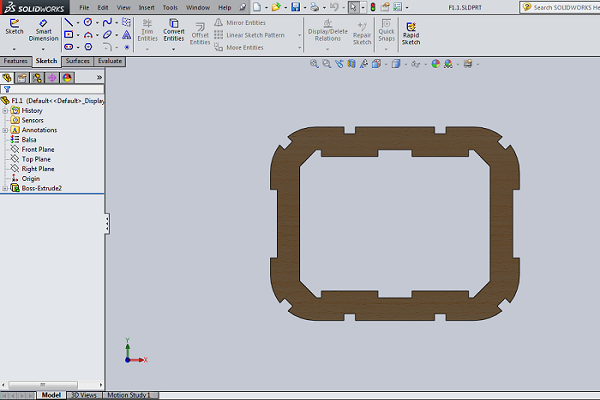Switch to the Evaluate tab

110,61
